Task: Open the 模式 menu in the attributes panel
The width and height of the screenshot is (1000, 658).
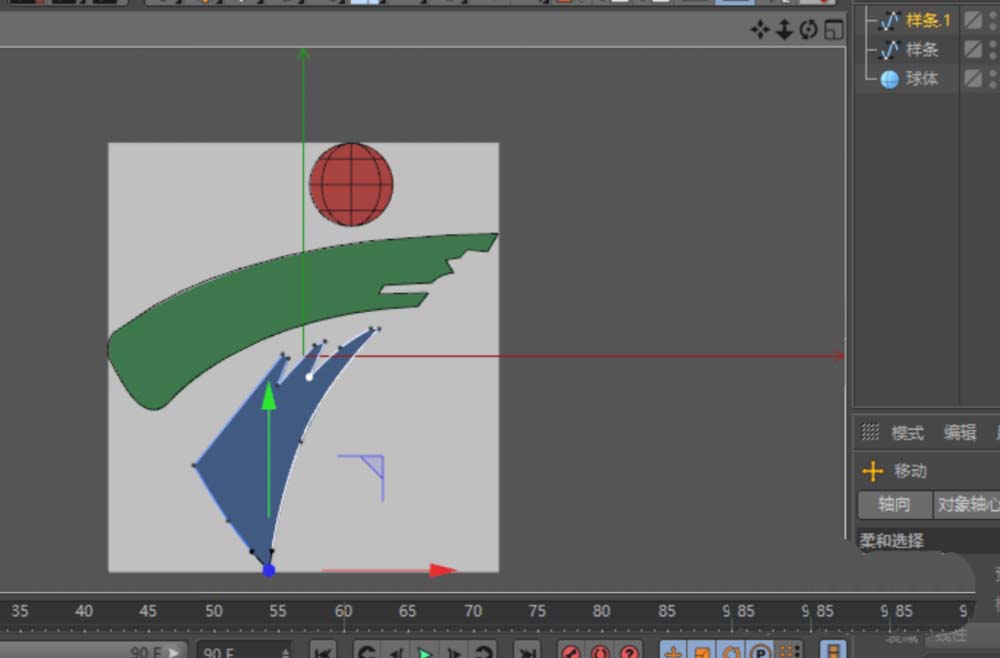Action: pyautogui.click(x=908, y=432)
